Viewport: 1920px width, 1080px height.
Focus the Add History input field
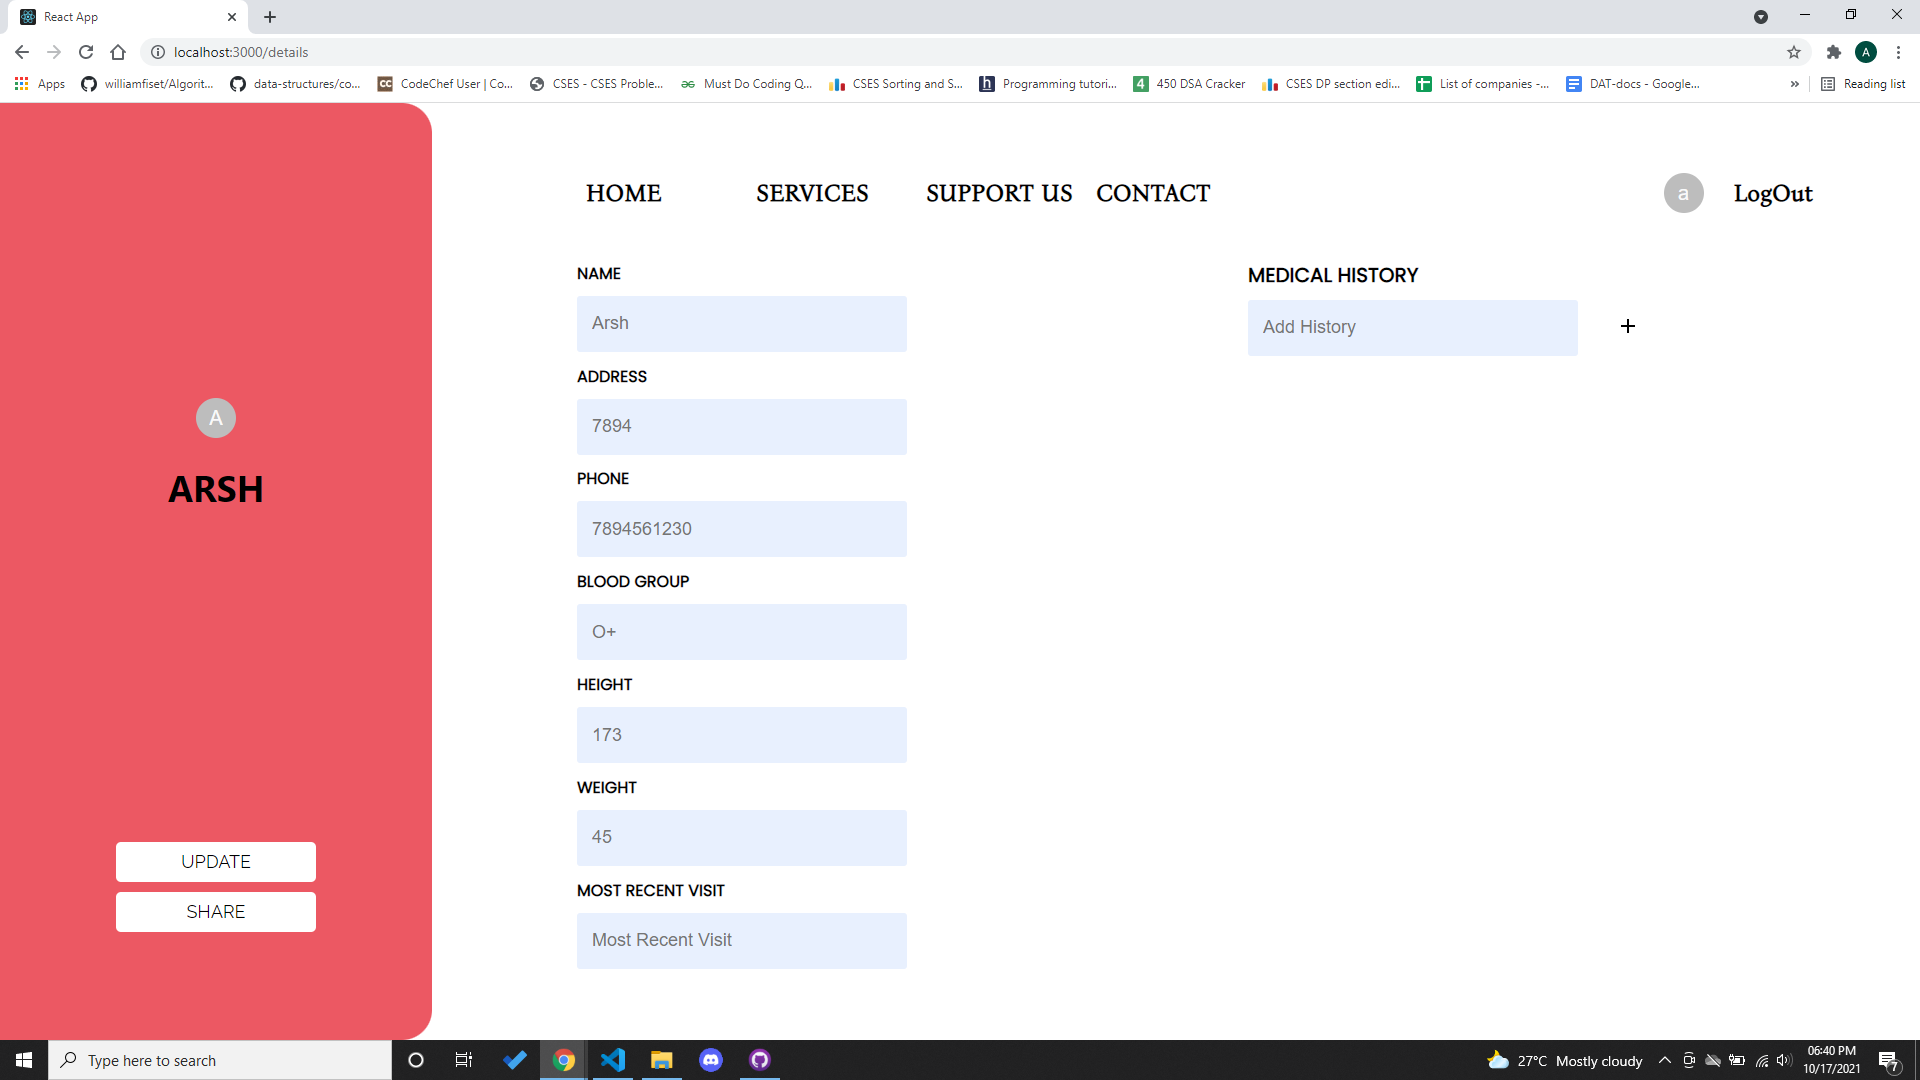point(1412,328)
